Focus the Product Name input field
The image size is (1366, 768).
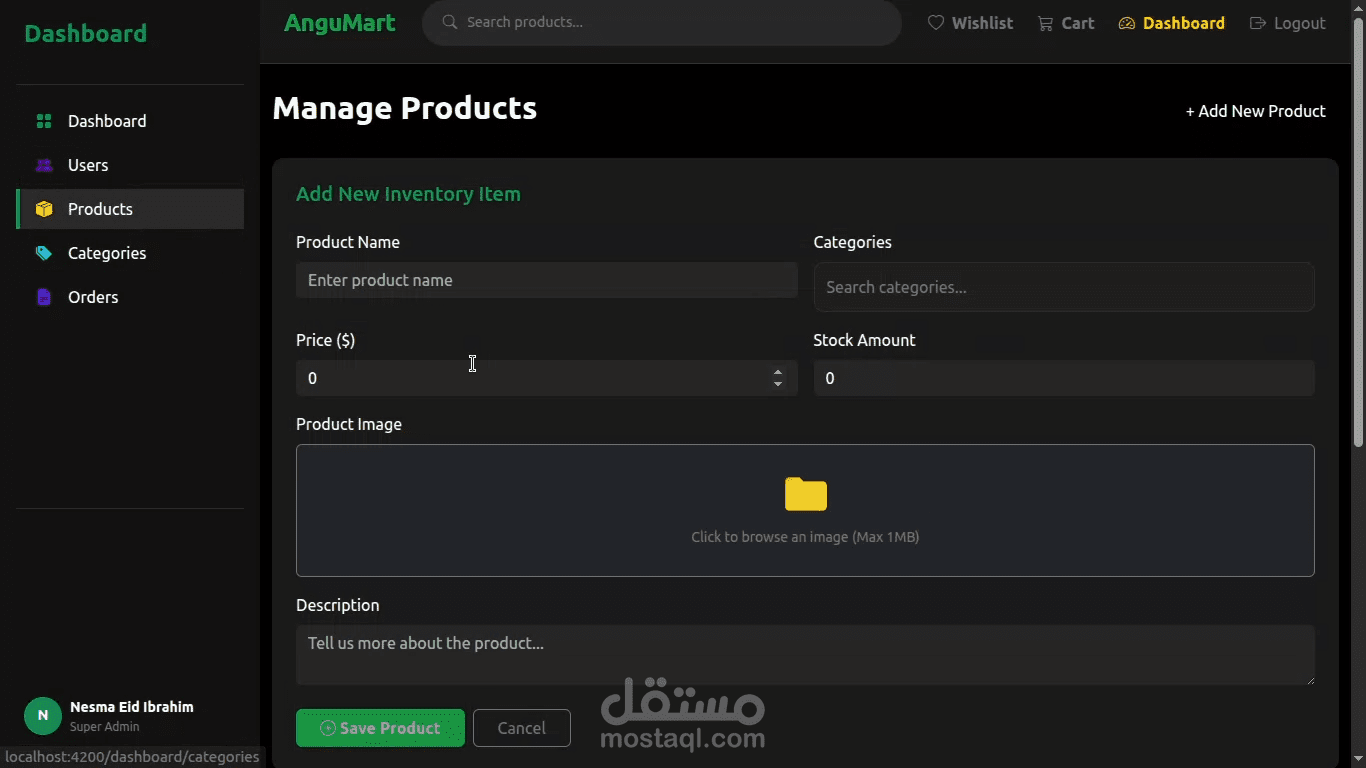(546, 280)
